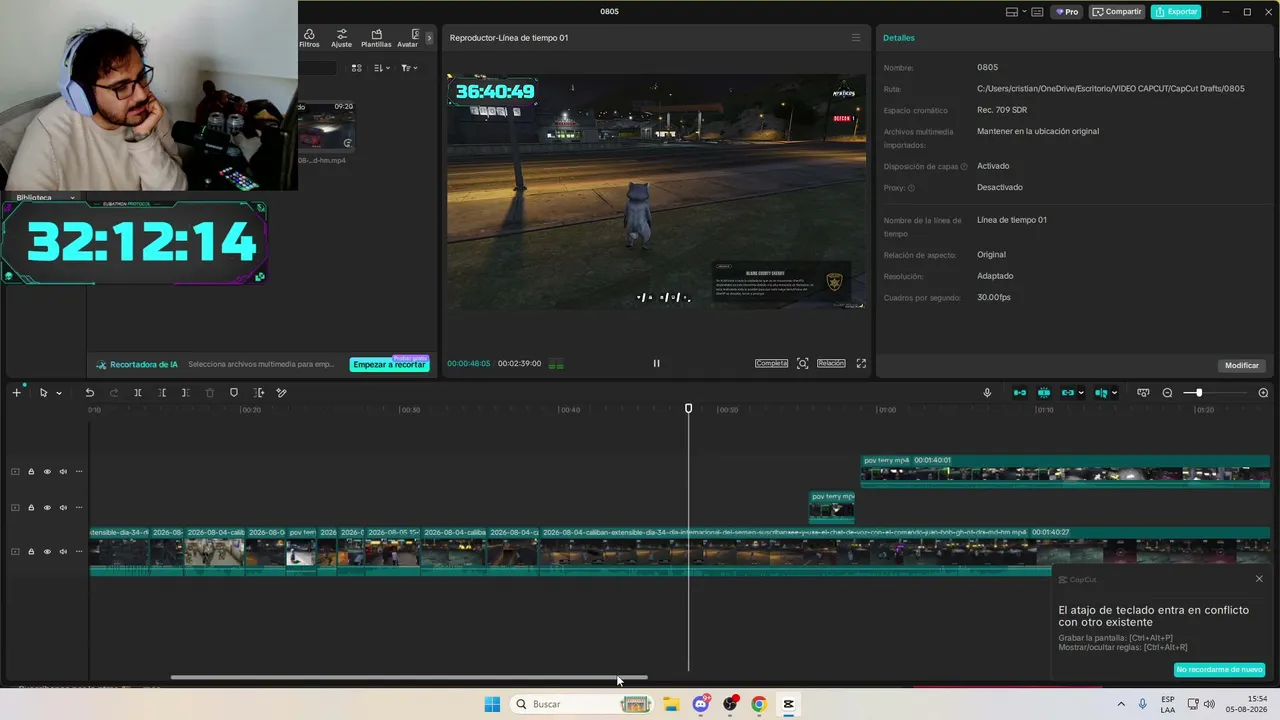This screenshot has height=720, width=1280.
Task: Start voice-over recording with the microphone
Action: point(987,393)
